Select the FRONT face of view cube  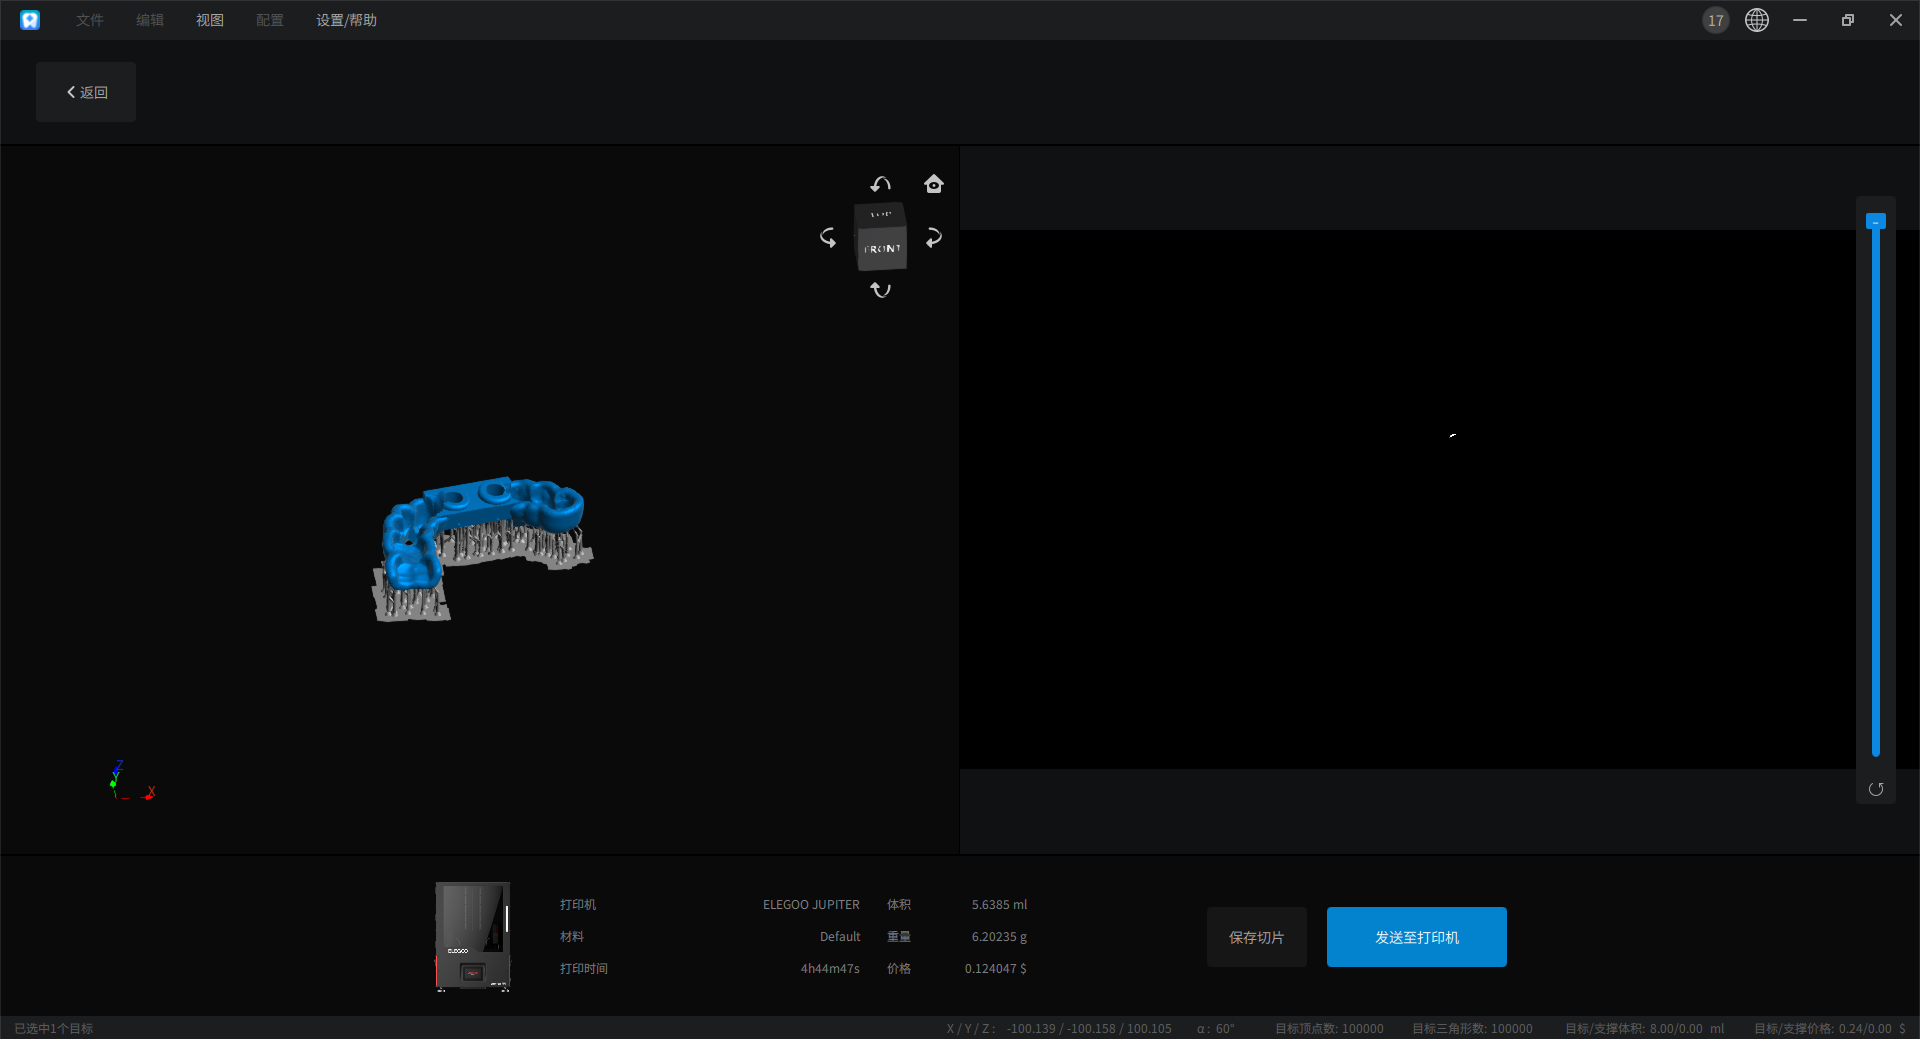(x=882, y=249)
